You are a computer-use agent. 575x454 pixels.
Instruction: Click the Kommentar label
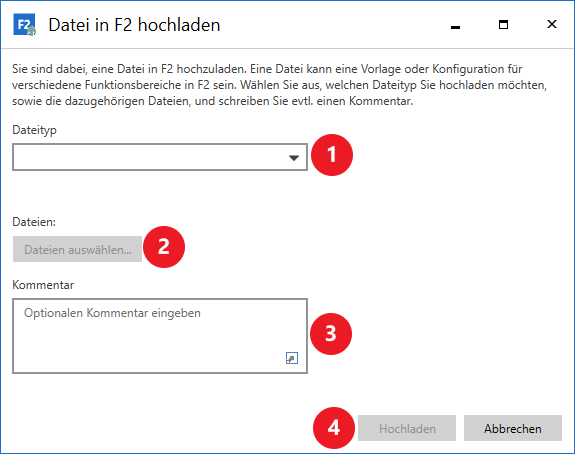point(43,285)
